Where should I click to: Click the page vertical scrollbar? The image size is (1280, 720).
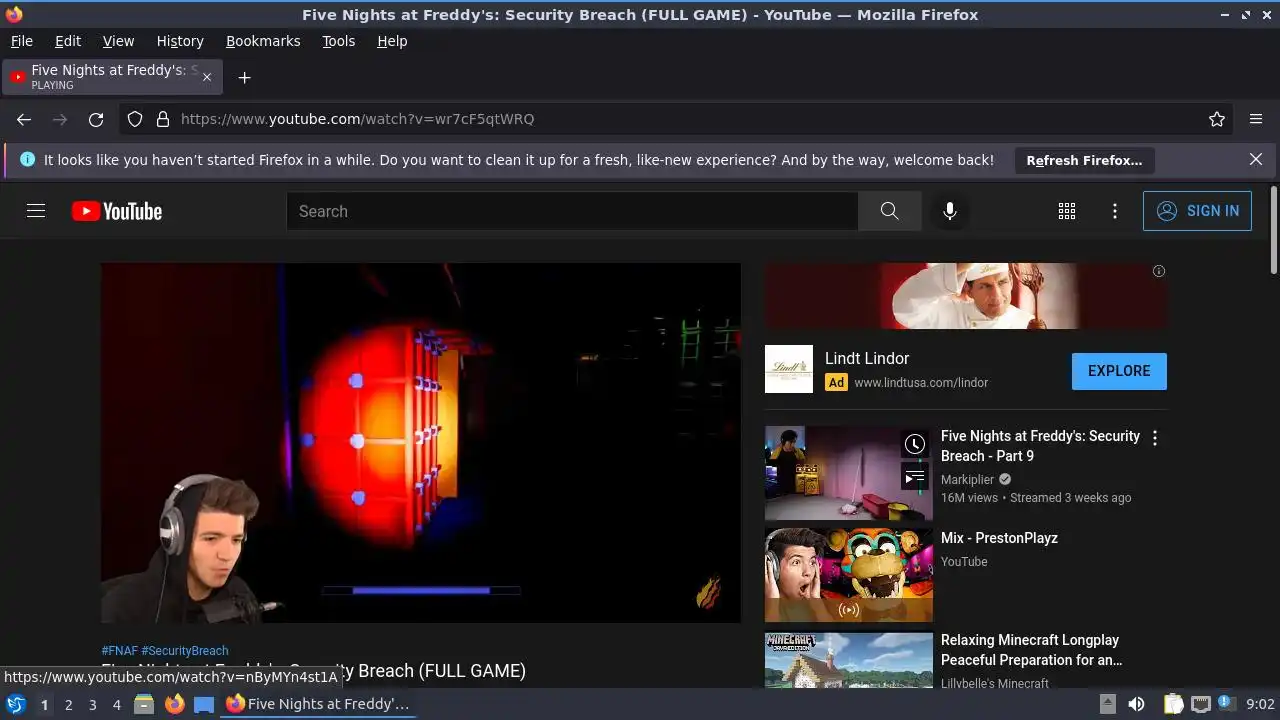tap(1273, 230)
